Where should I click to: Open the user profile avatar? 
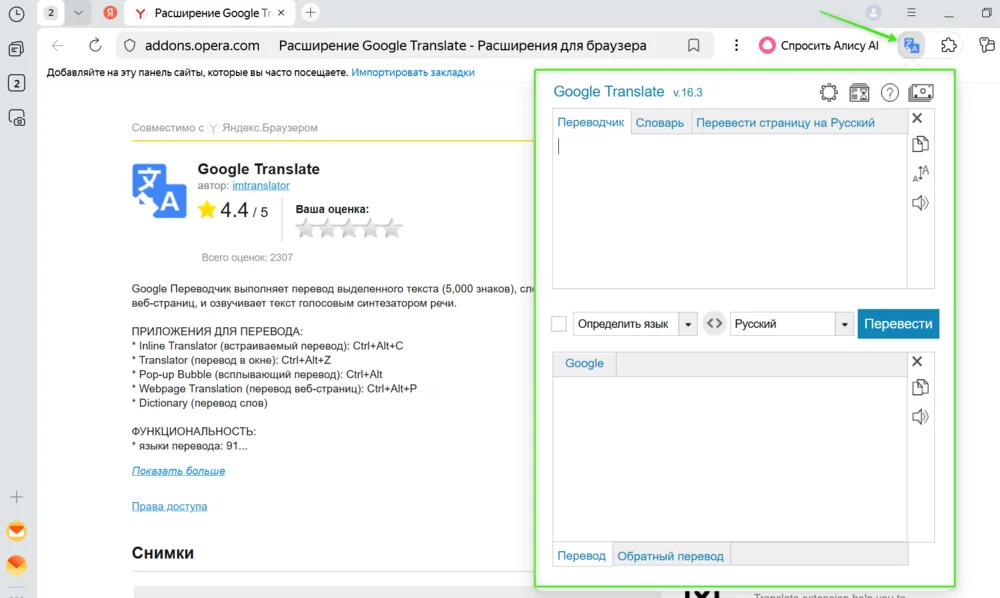[x=874, y=13]
